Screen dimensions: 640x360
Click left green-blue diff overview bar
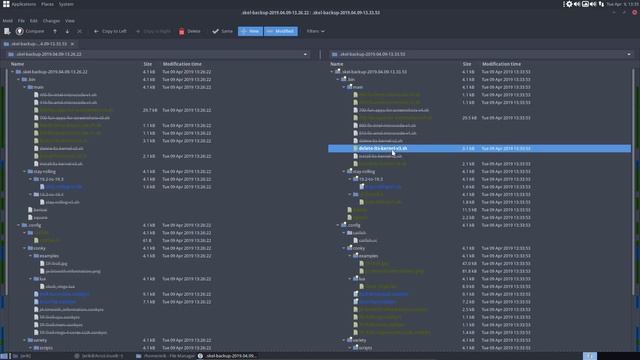click(2, 210)
